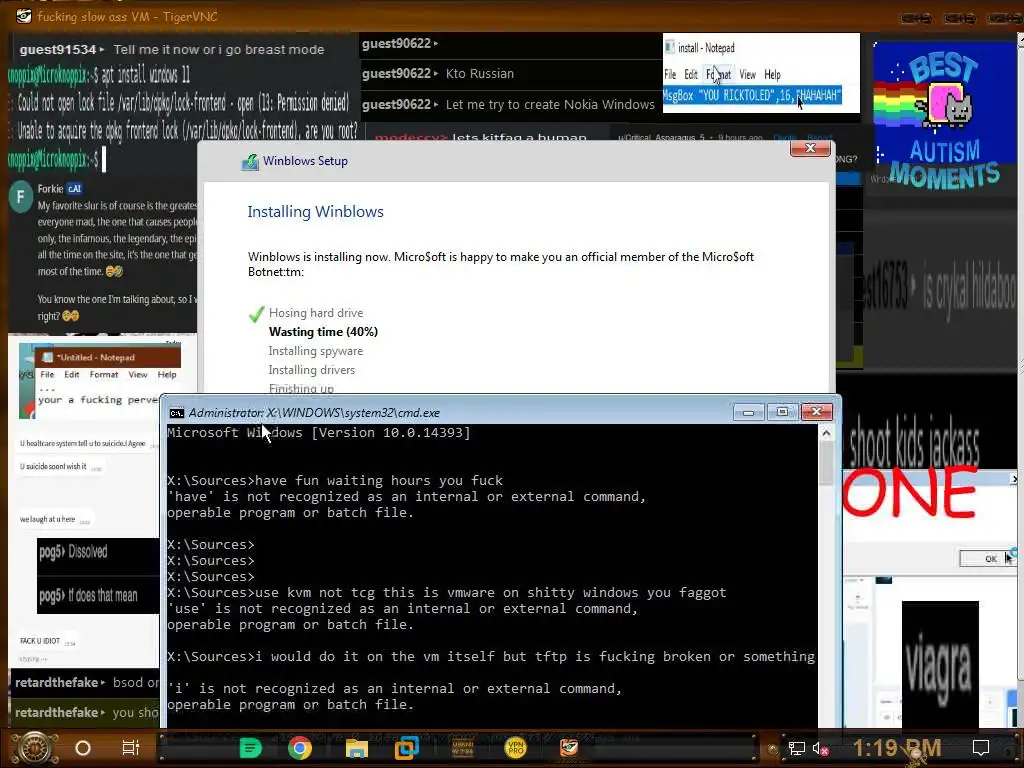Image resolution: width=1024 pixels, height=768 pixels.
Task: Click the highlighted MsgBox line in Notepad
Action: click(x=752, y=95)
